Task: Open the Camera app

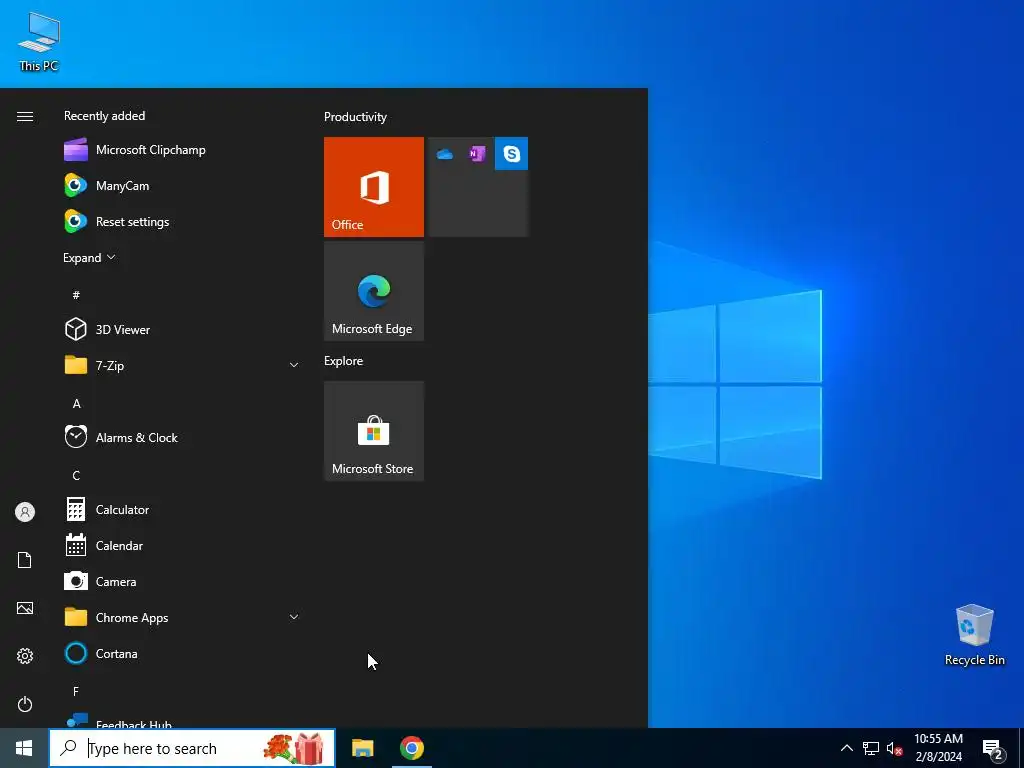Action: click(181, 581)
